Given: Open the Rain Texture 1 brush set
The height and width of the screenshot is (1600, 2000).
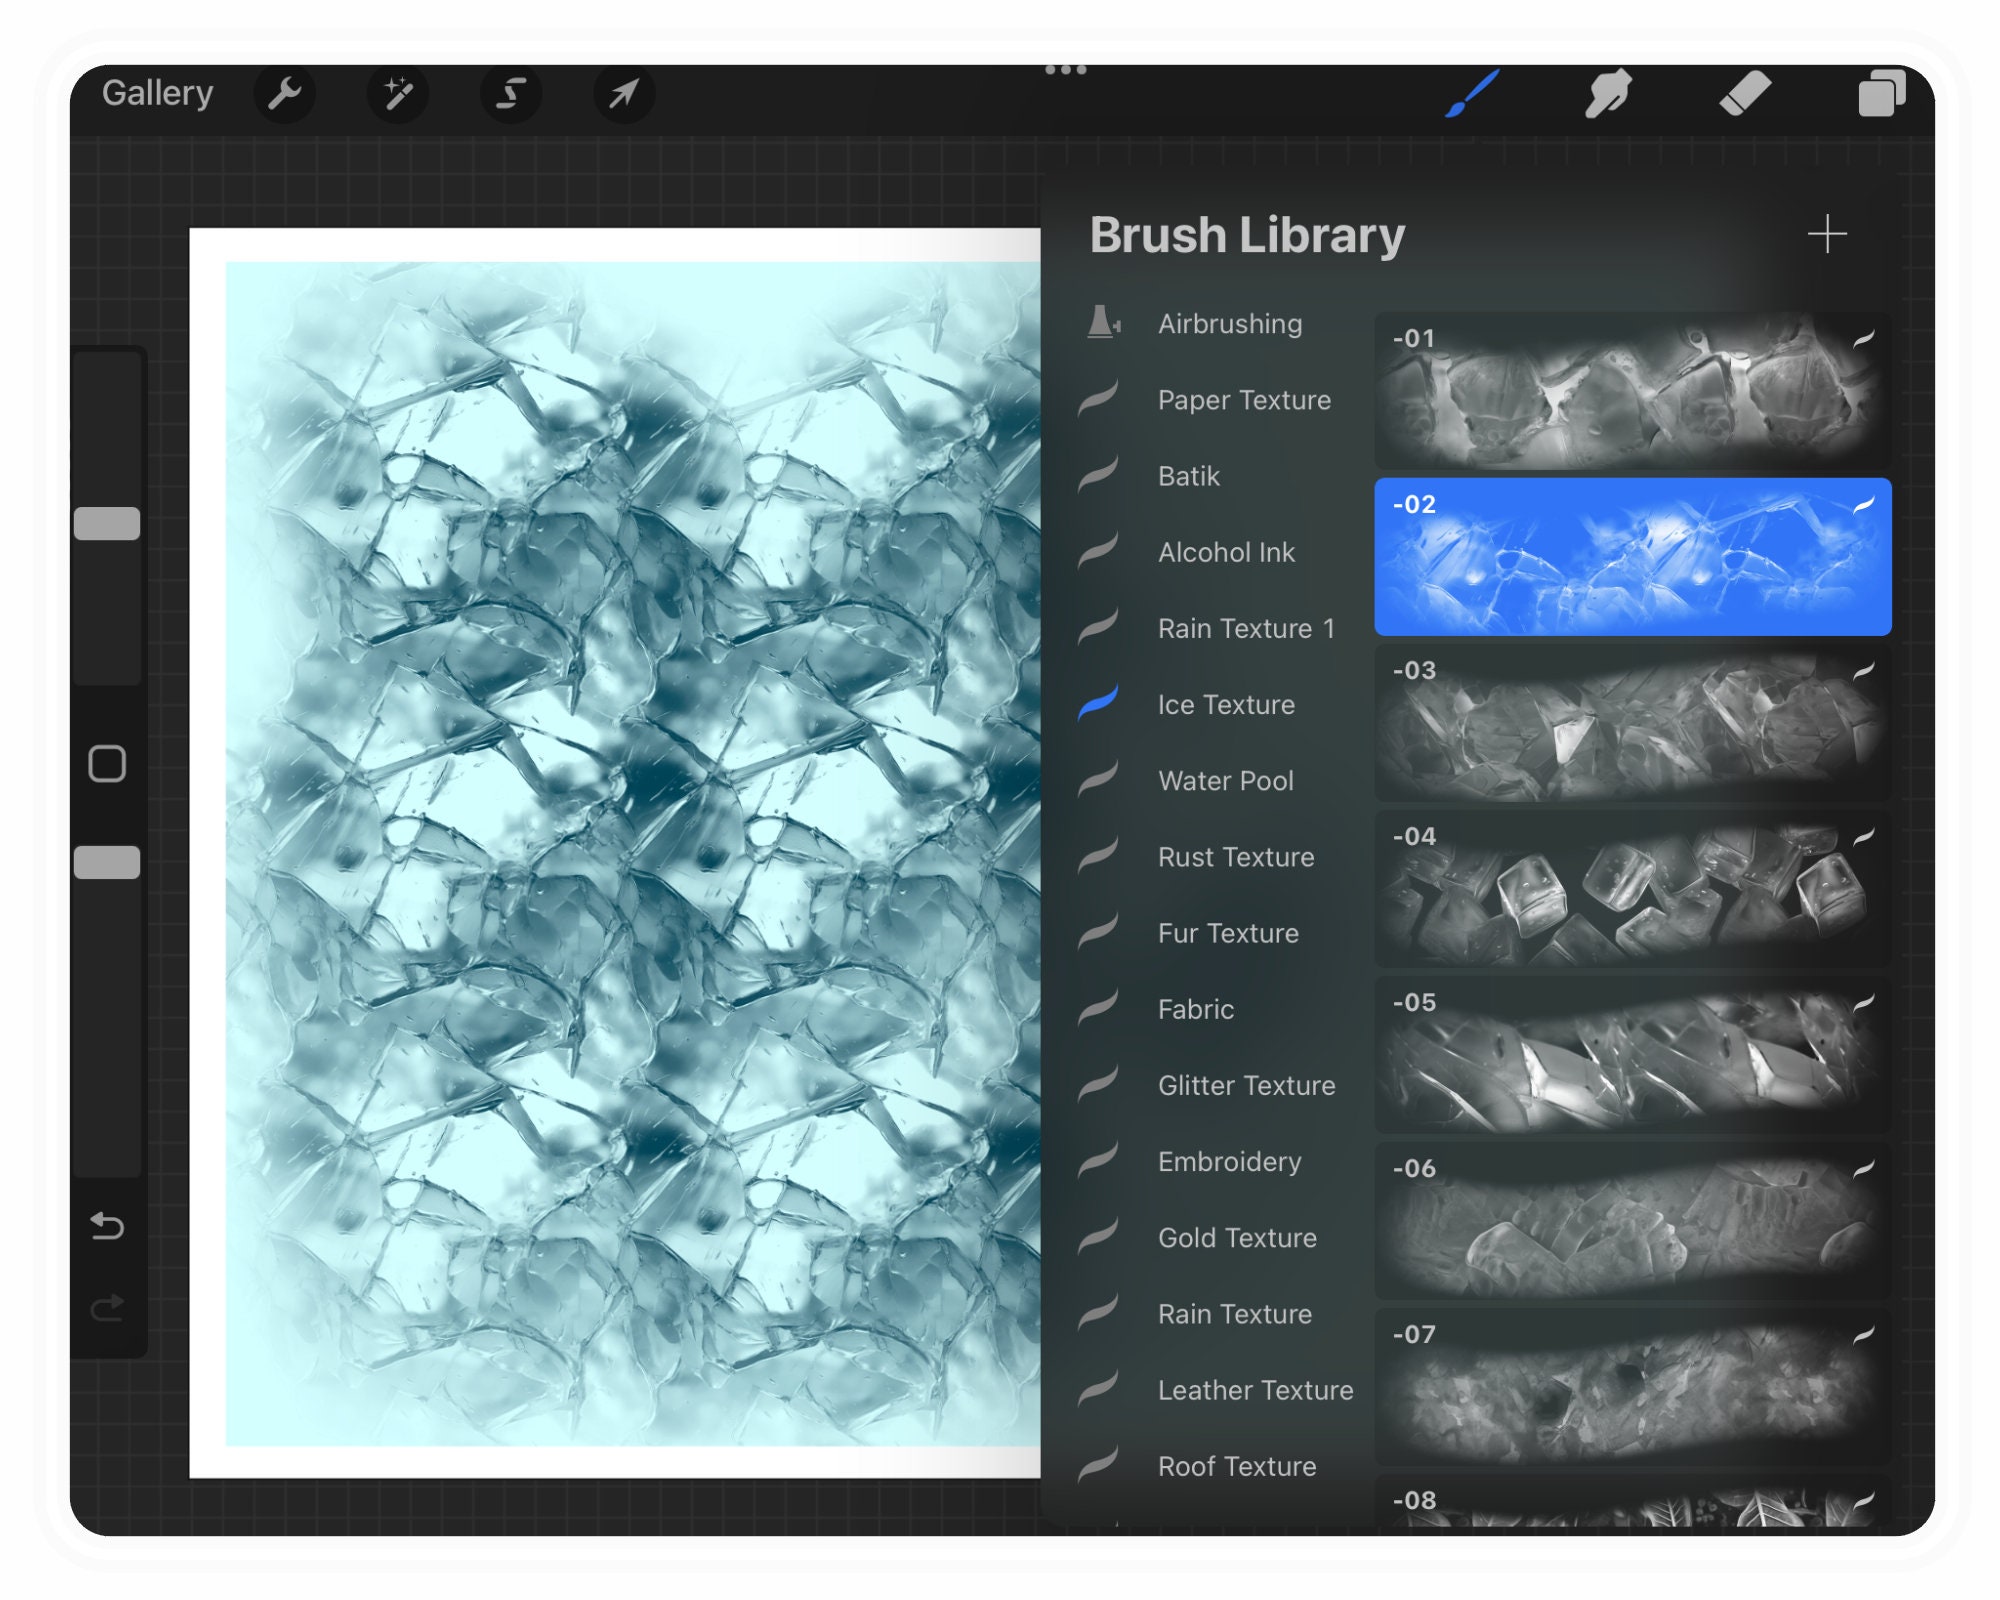Looking at the screenshot, I should [1245, 628].
